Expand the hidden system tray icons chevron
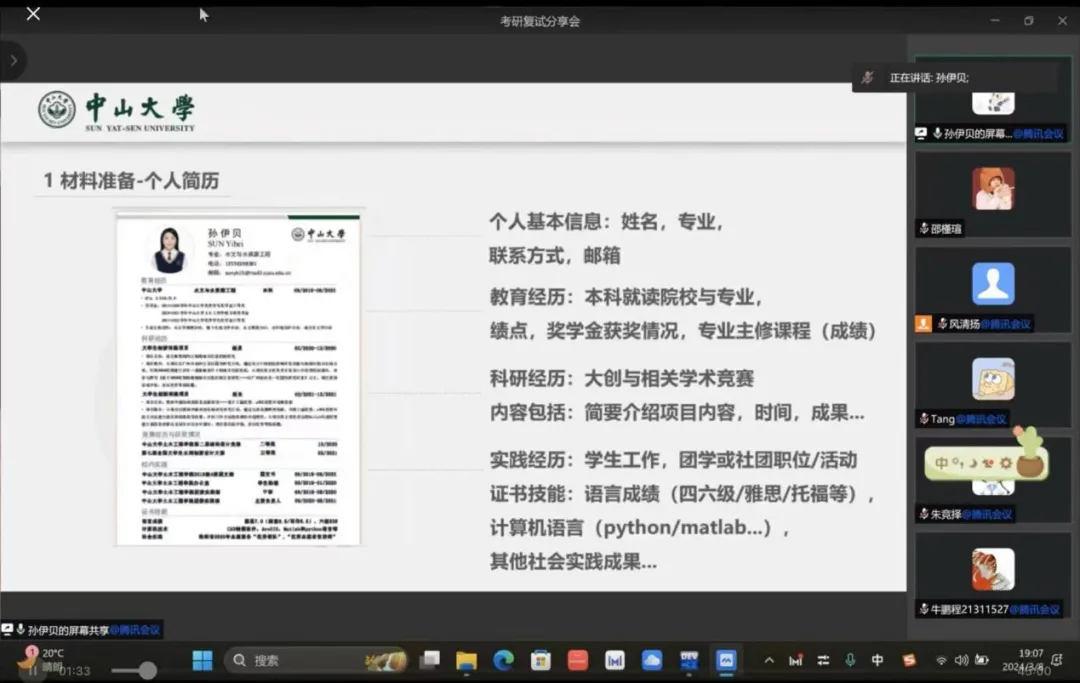The width and height of the screenshot is (1080, 683). click(x=768, y=660)
